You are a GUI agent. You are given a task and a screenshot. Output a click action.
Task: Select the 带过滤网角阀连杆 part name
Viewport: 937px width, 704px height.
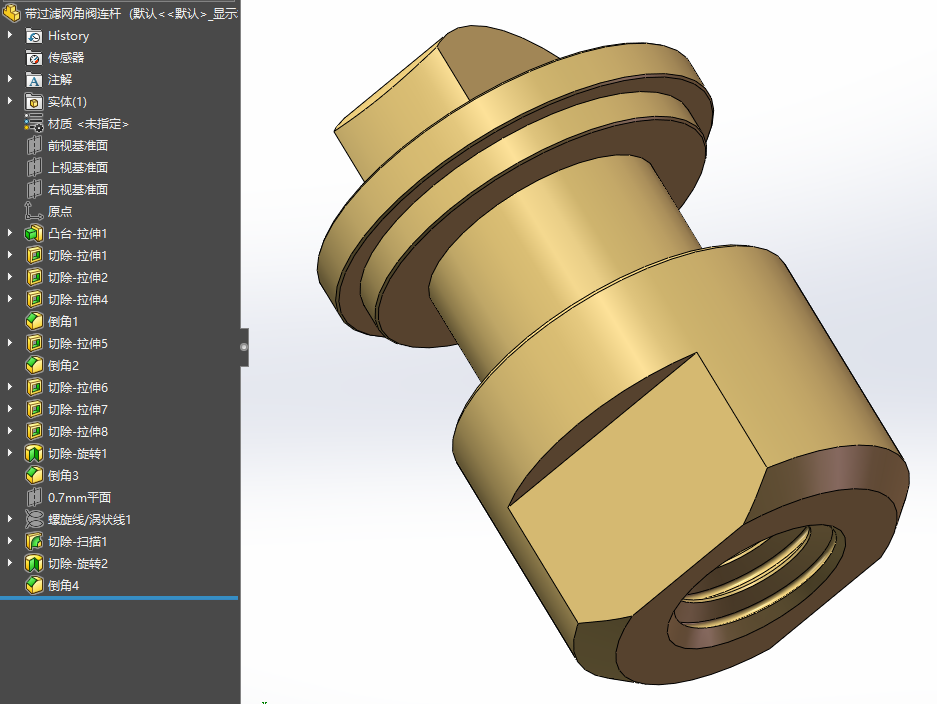point(73,13)
